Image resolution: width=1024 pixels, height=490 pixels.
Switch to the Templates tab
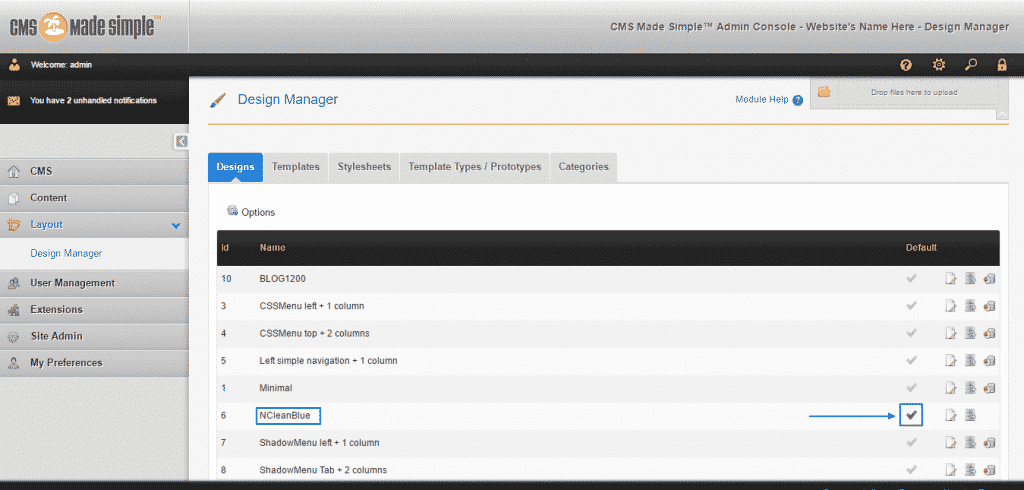[296, 167]
